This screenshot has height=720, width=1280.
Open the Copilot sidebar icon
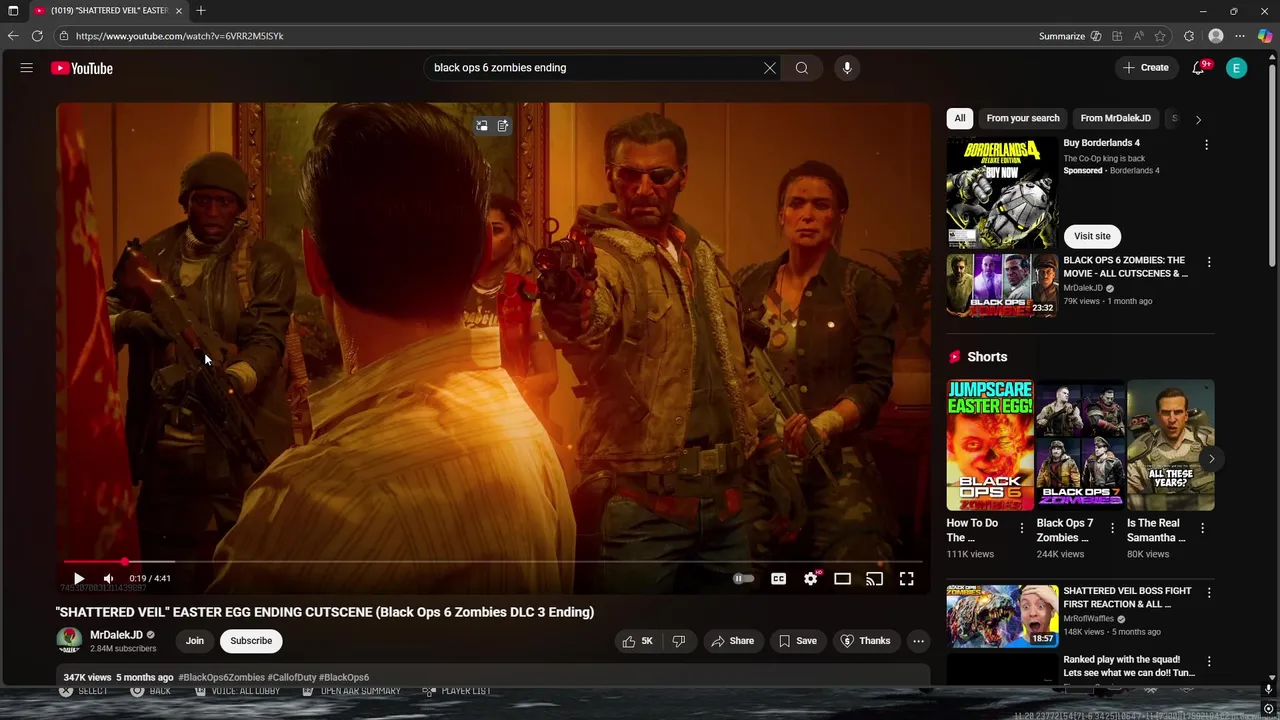(x=1265, y=36)
